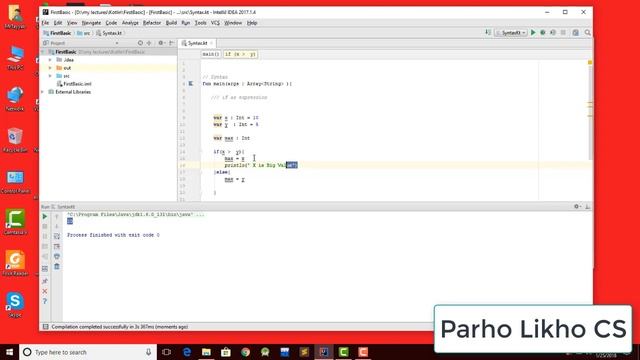
Task: Open the Analyze menu
Action: pos(130,23)
